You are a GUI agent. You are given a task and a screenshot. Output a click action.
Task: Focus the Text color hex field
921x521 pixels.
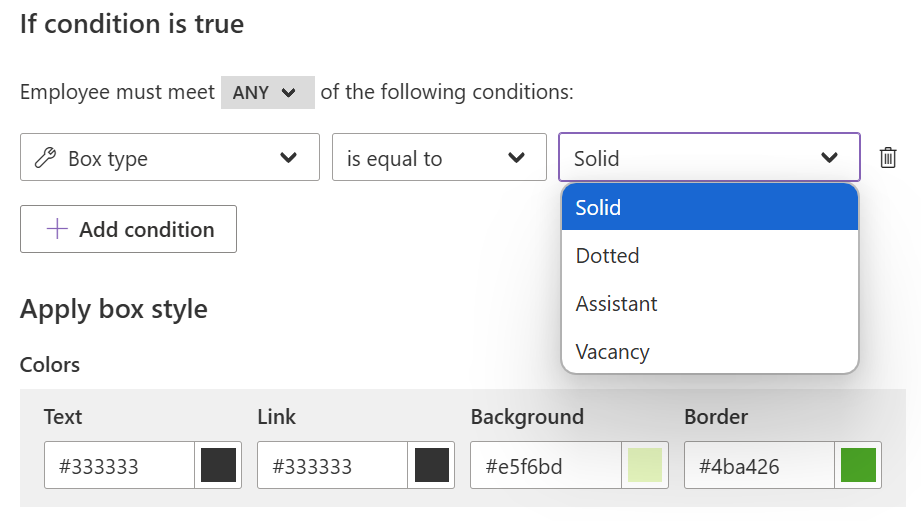(x=119, y=465)
